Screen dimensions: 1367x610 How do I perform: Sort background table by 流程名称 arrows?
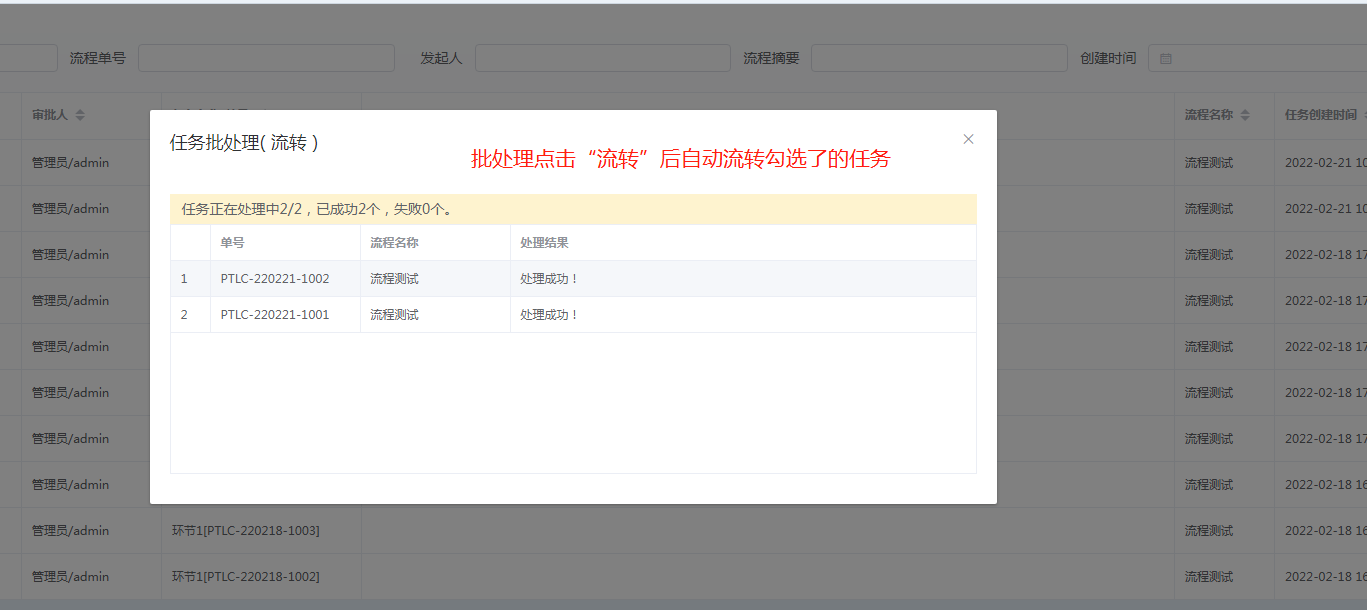(x=1245, y=116)
